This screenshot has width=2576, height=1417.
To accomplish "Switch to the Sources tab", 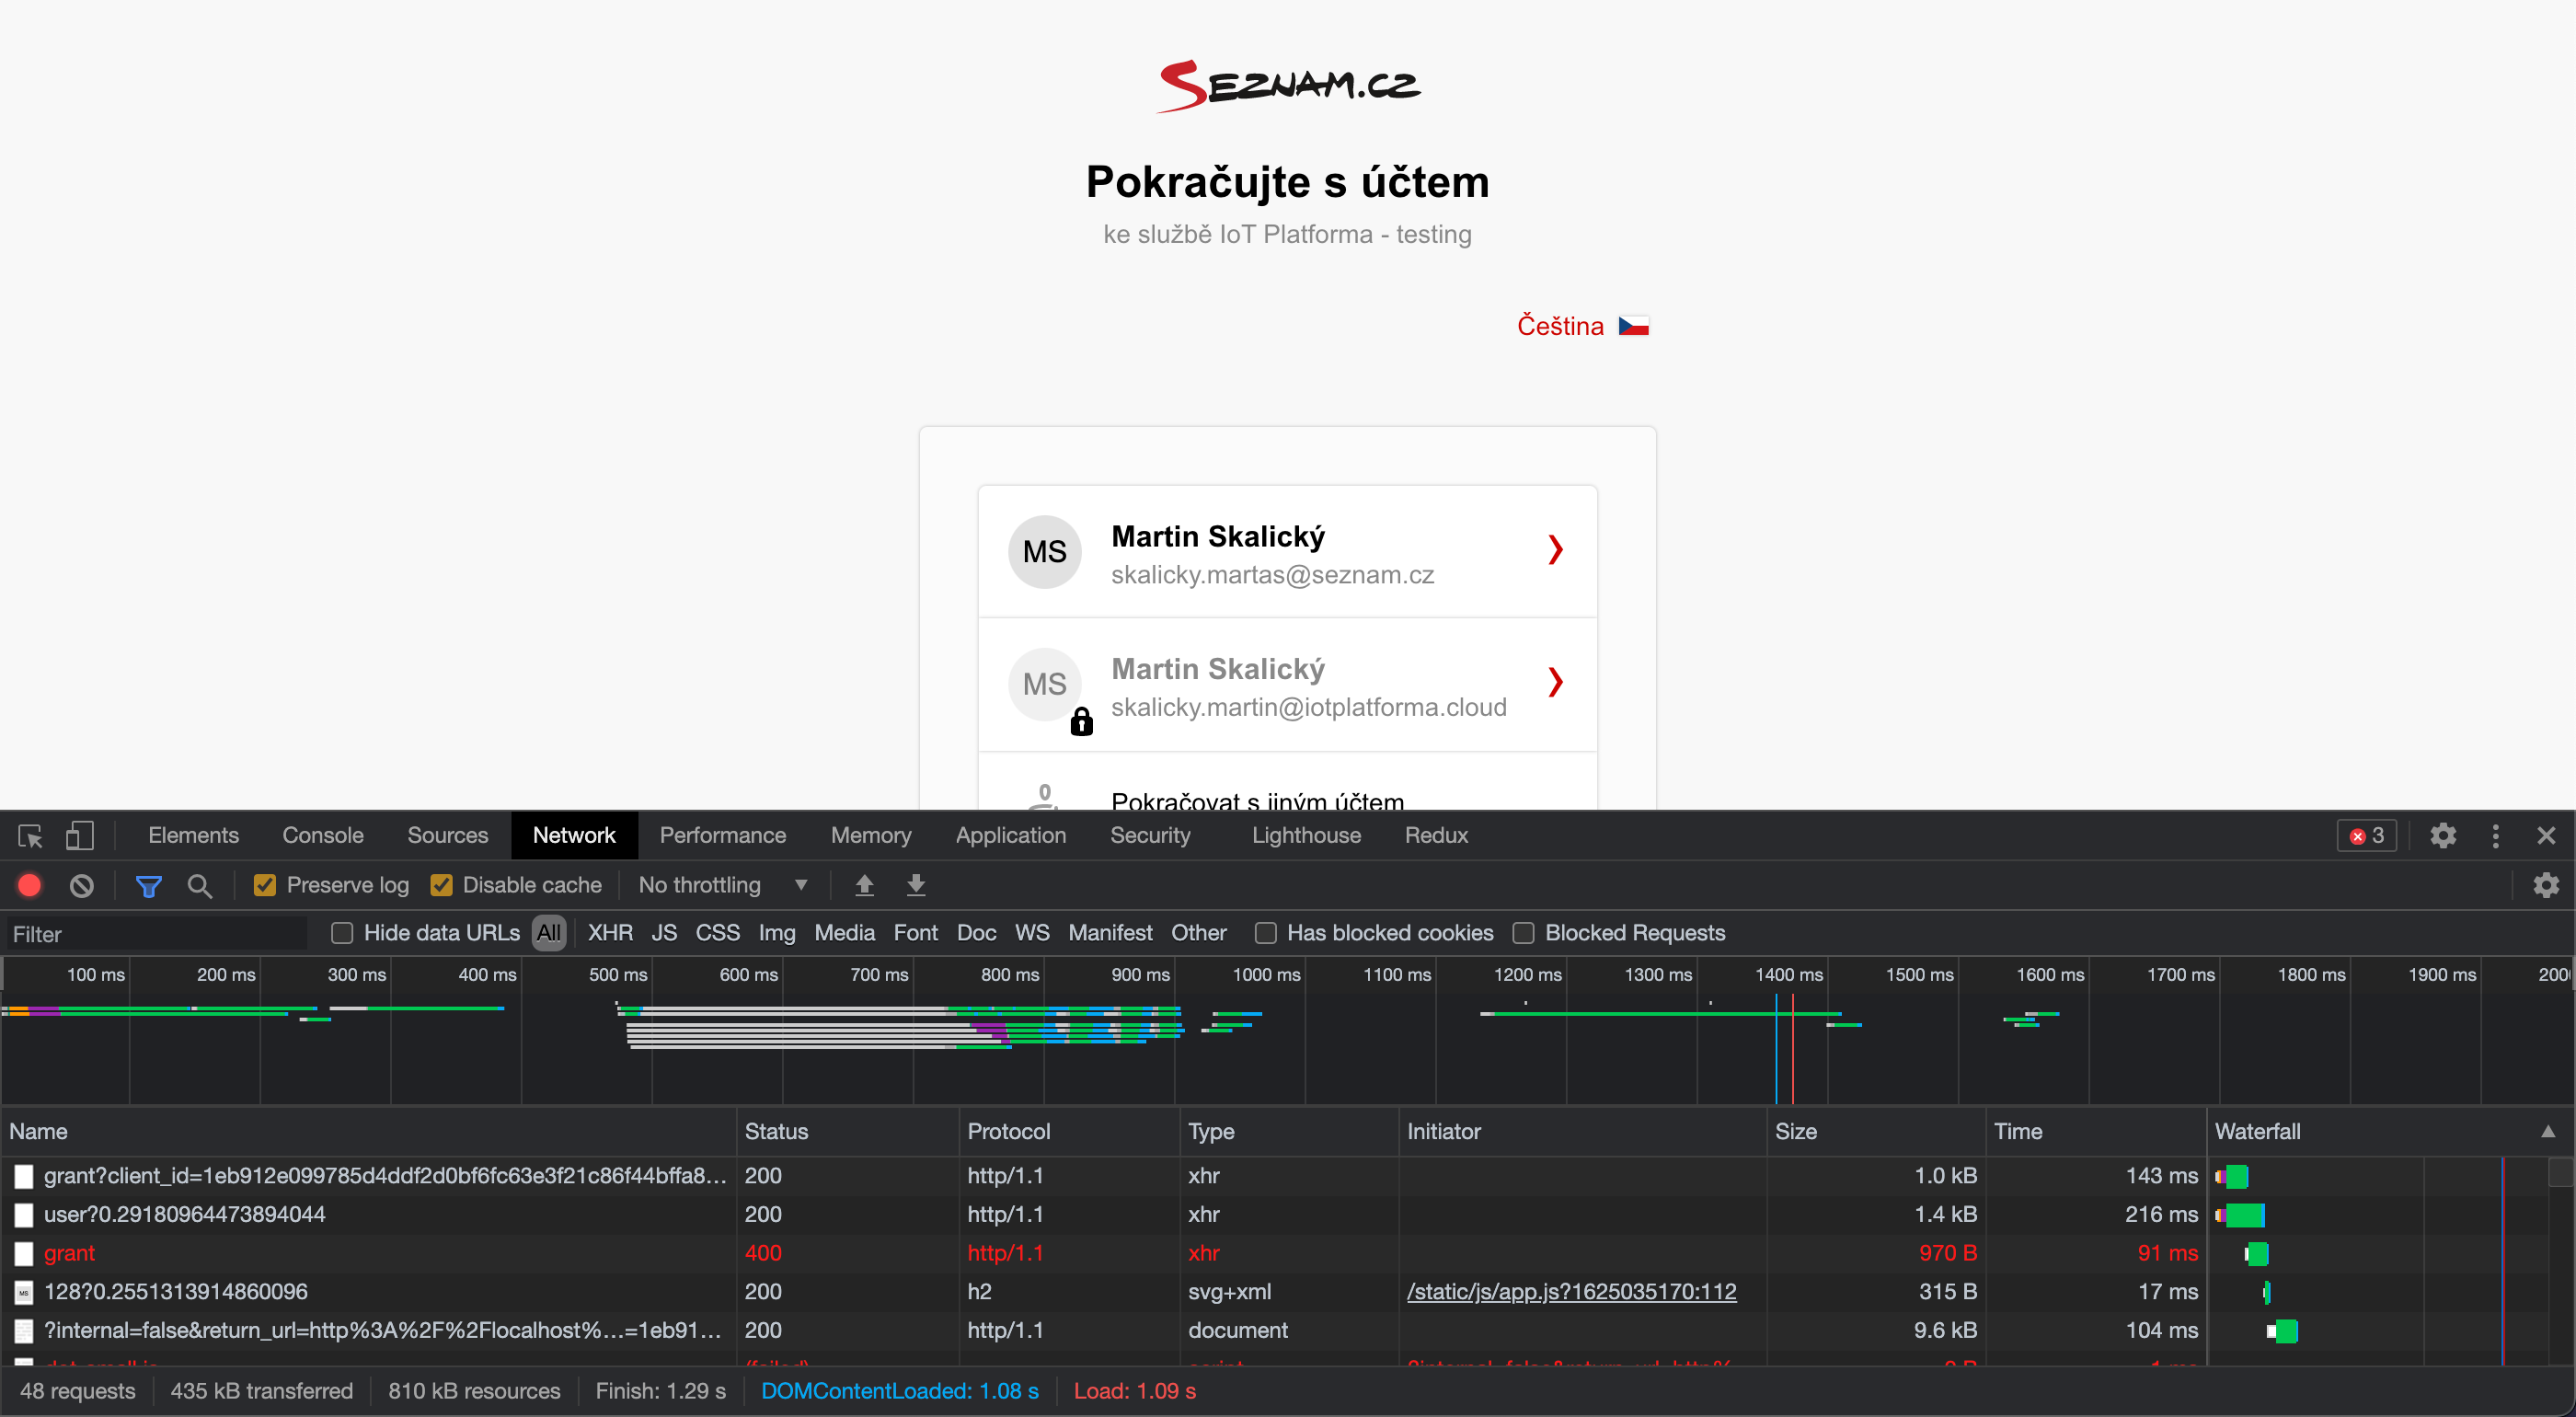I will point(447,836).
